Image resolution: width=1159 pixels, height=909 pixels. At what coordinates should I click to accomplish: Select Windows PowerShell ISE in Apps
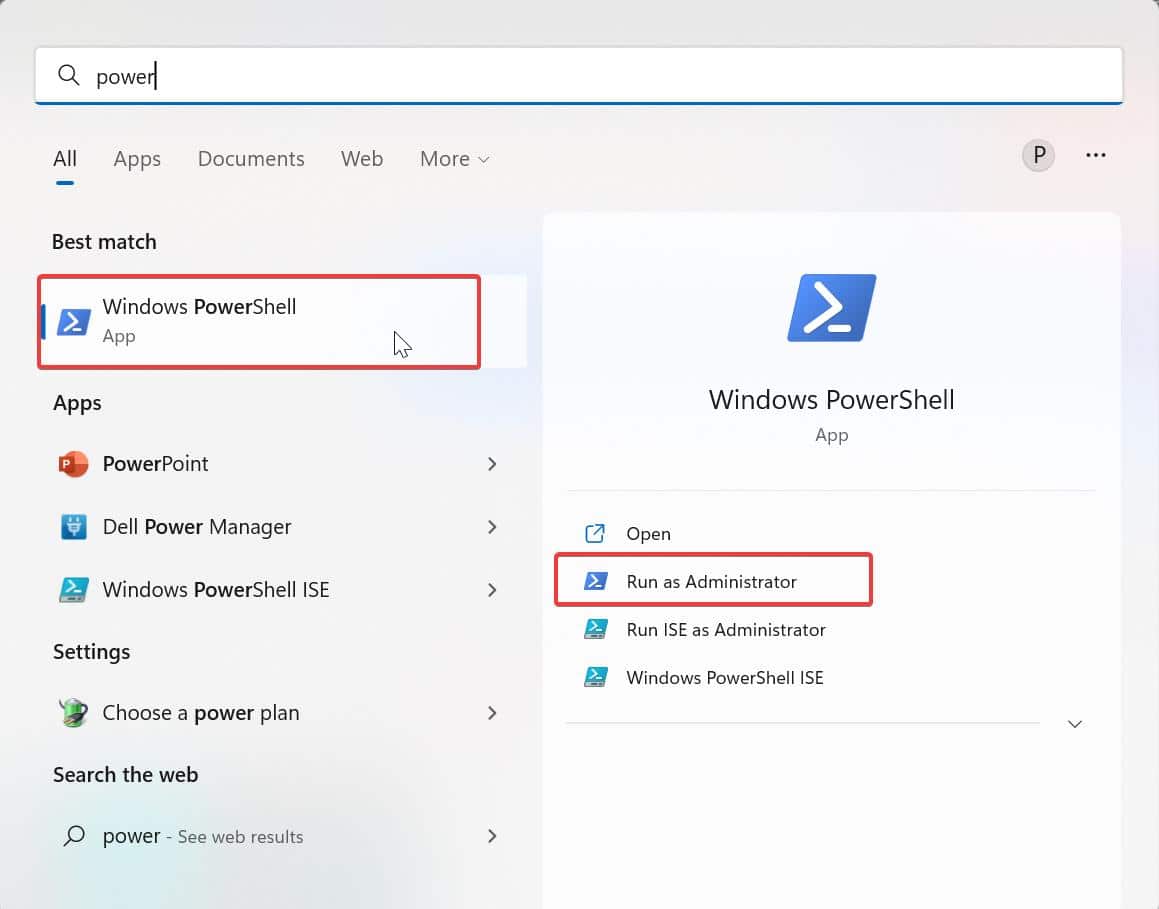(x=215, y=590)
